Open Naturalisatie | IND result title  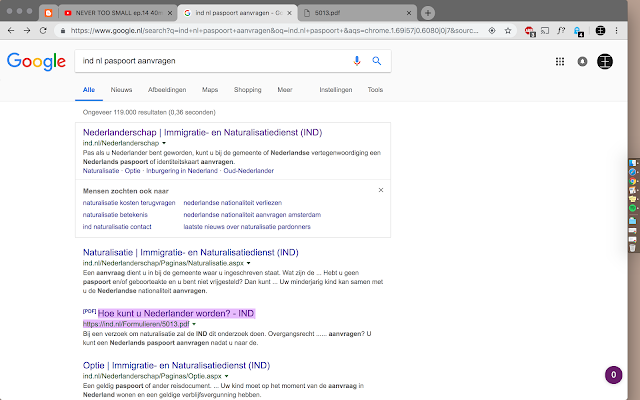pyautogui.click(x=191, y=253)
